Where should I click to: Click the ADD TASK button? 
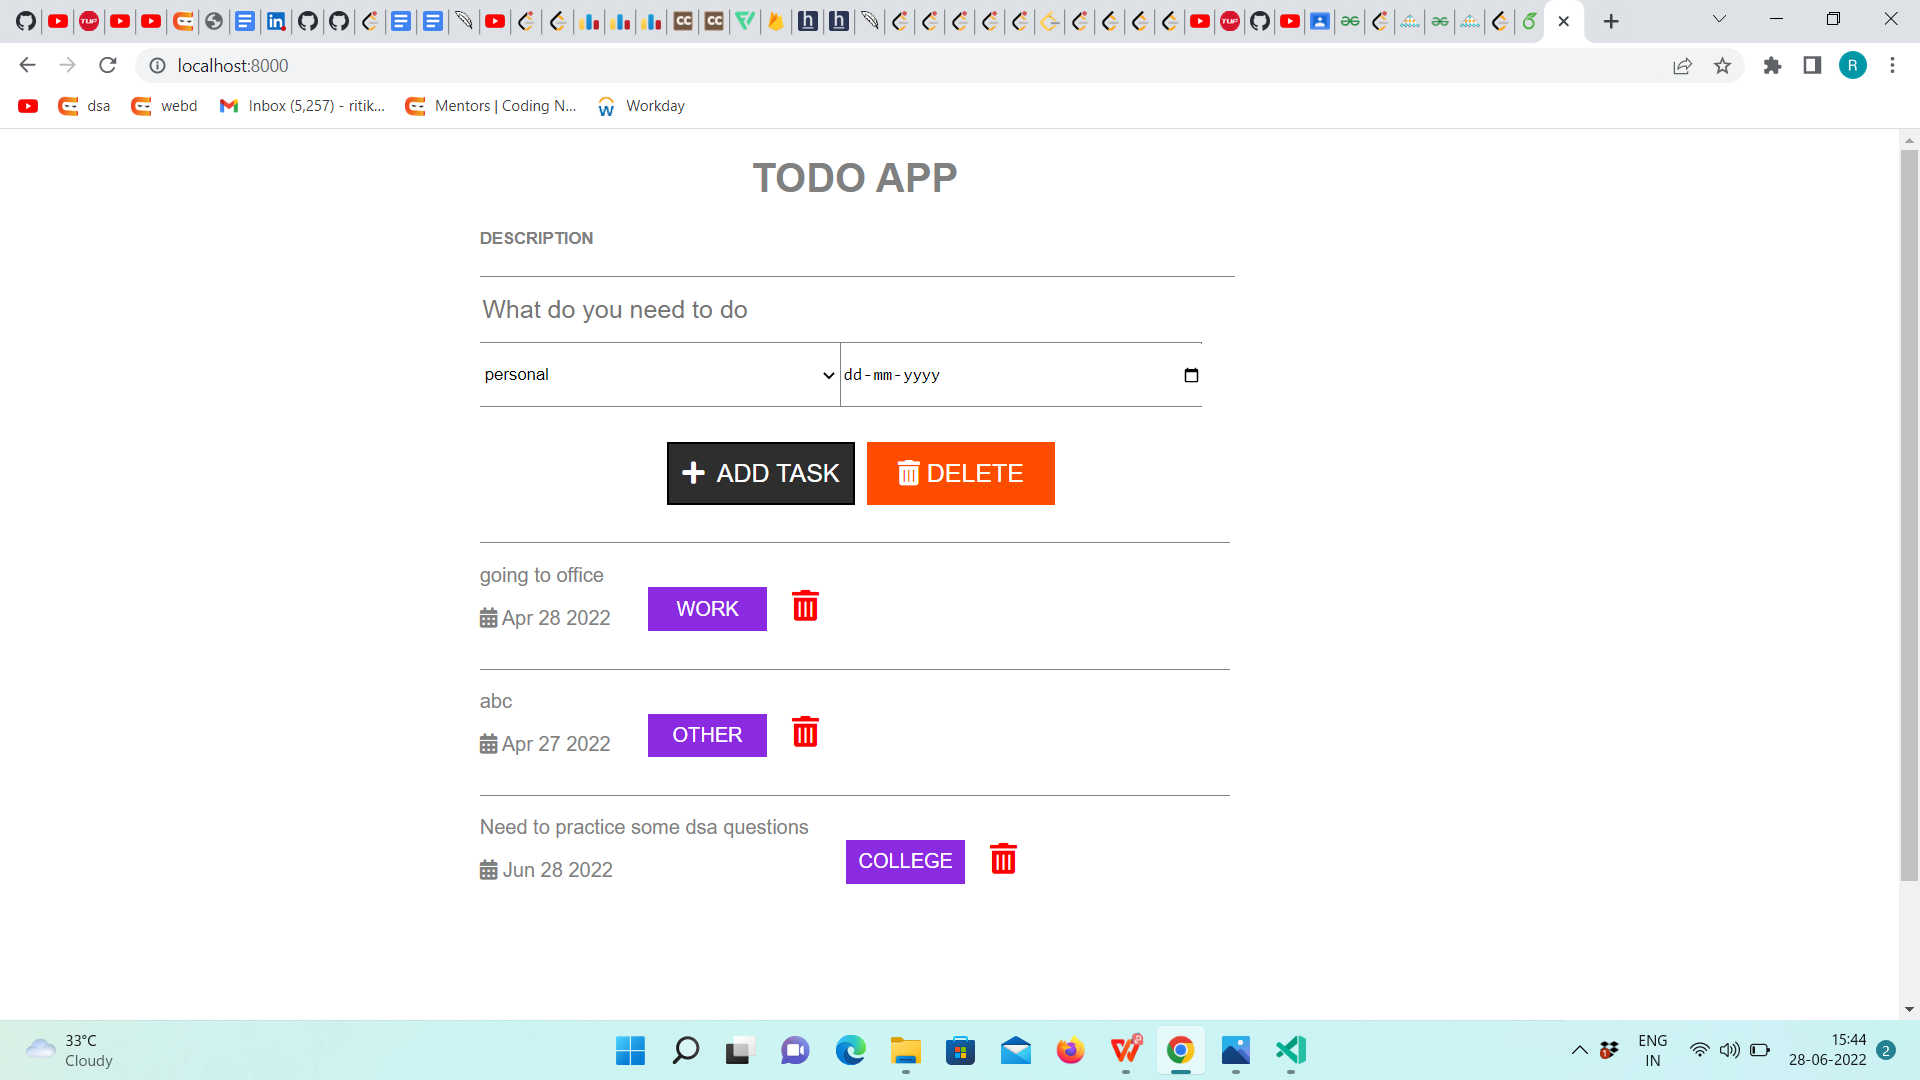761,473
